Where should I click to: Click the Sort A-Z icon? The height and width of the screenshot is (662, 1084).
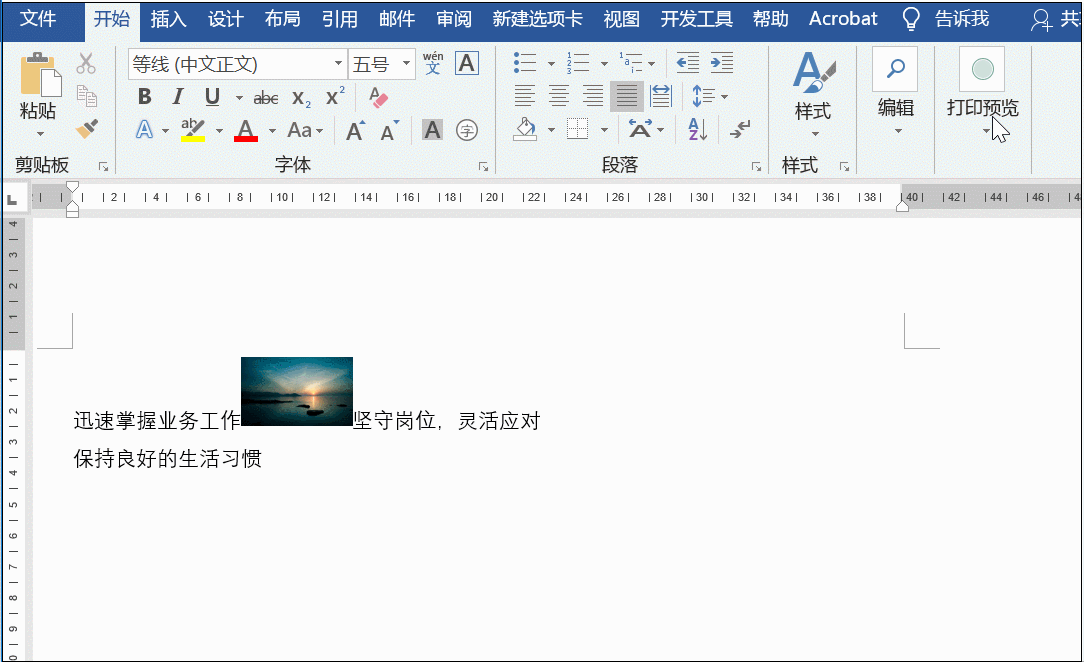click(x=698, y=129)
